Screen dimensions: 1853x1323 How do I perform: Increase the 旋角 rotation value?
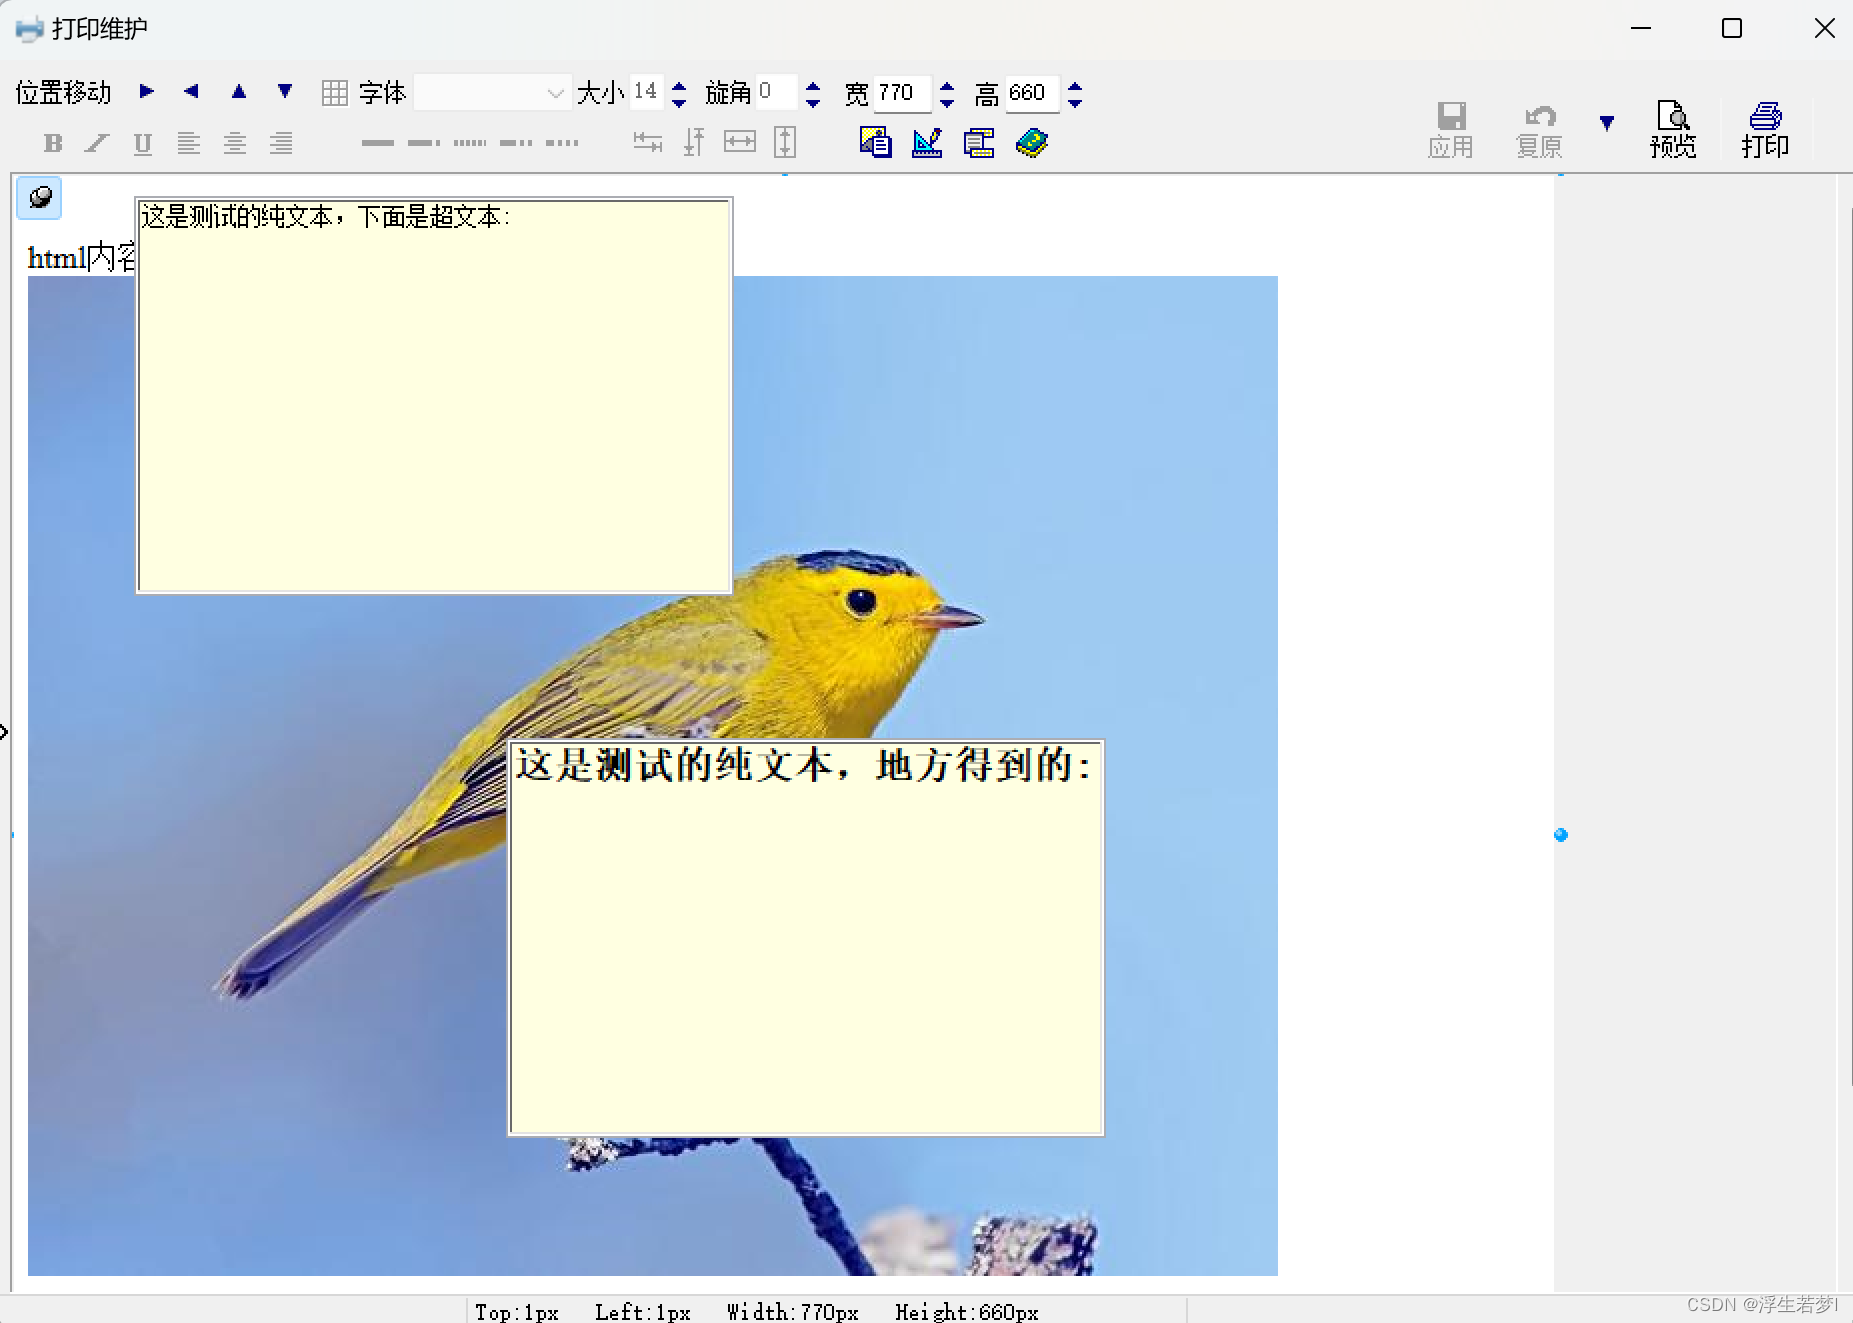[x=813, y=86]
